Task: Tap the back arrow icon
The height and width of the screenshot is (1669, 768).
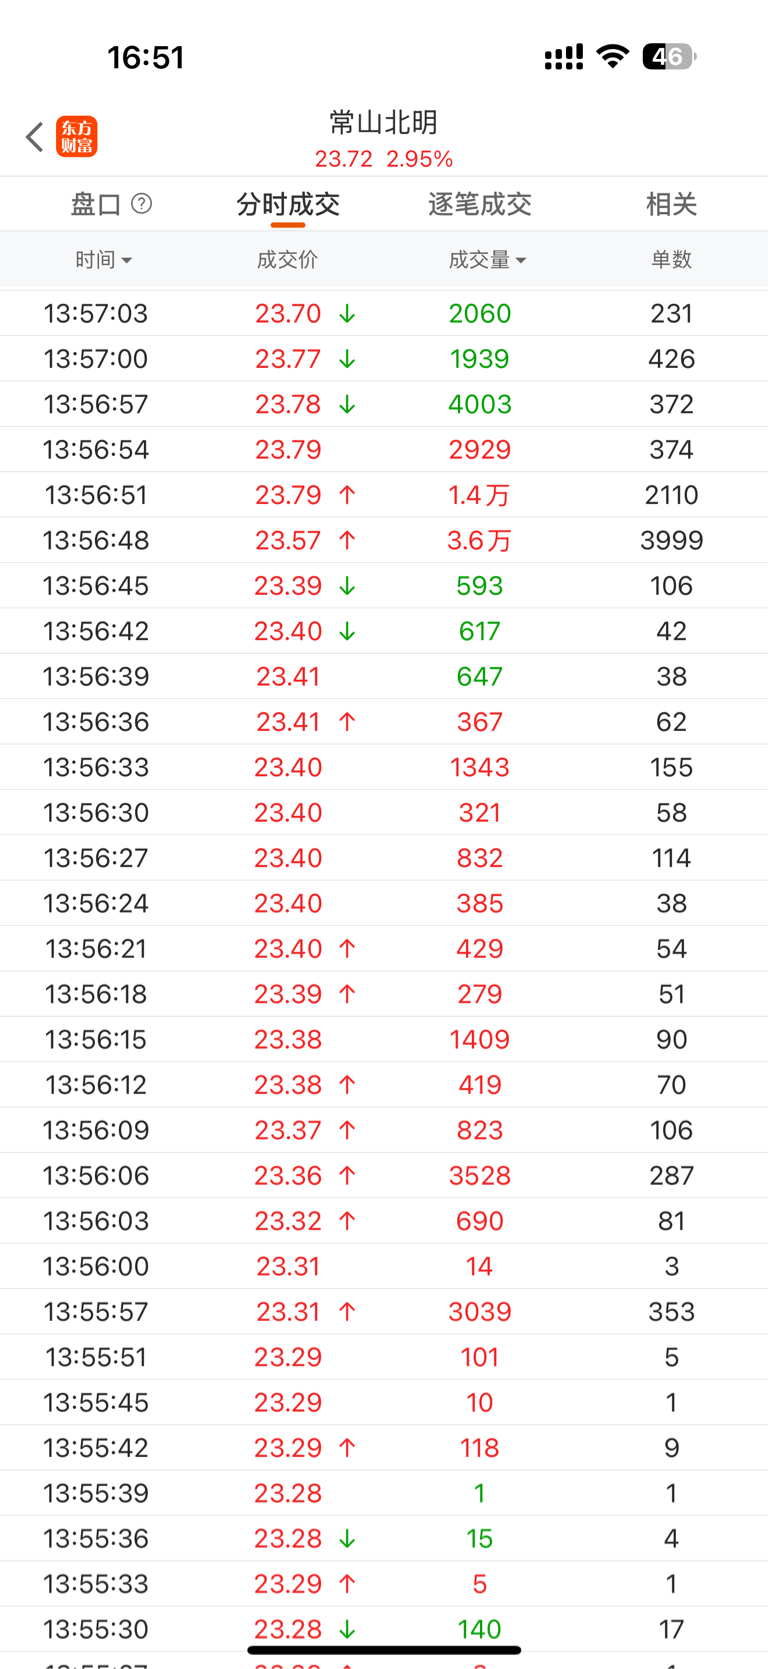Action: click(x=34, y=137)
